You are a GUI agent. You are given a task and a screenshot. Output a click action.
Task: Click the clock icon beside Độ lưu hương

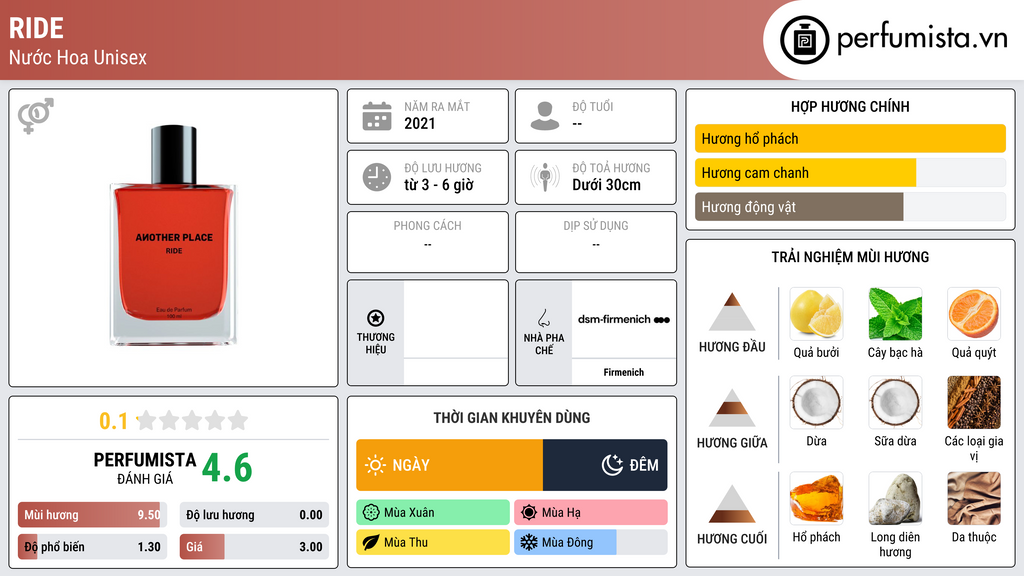pos(377,177)
